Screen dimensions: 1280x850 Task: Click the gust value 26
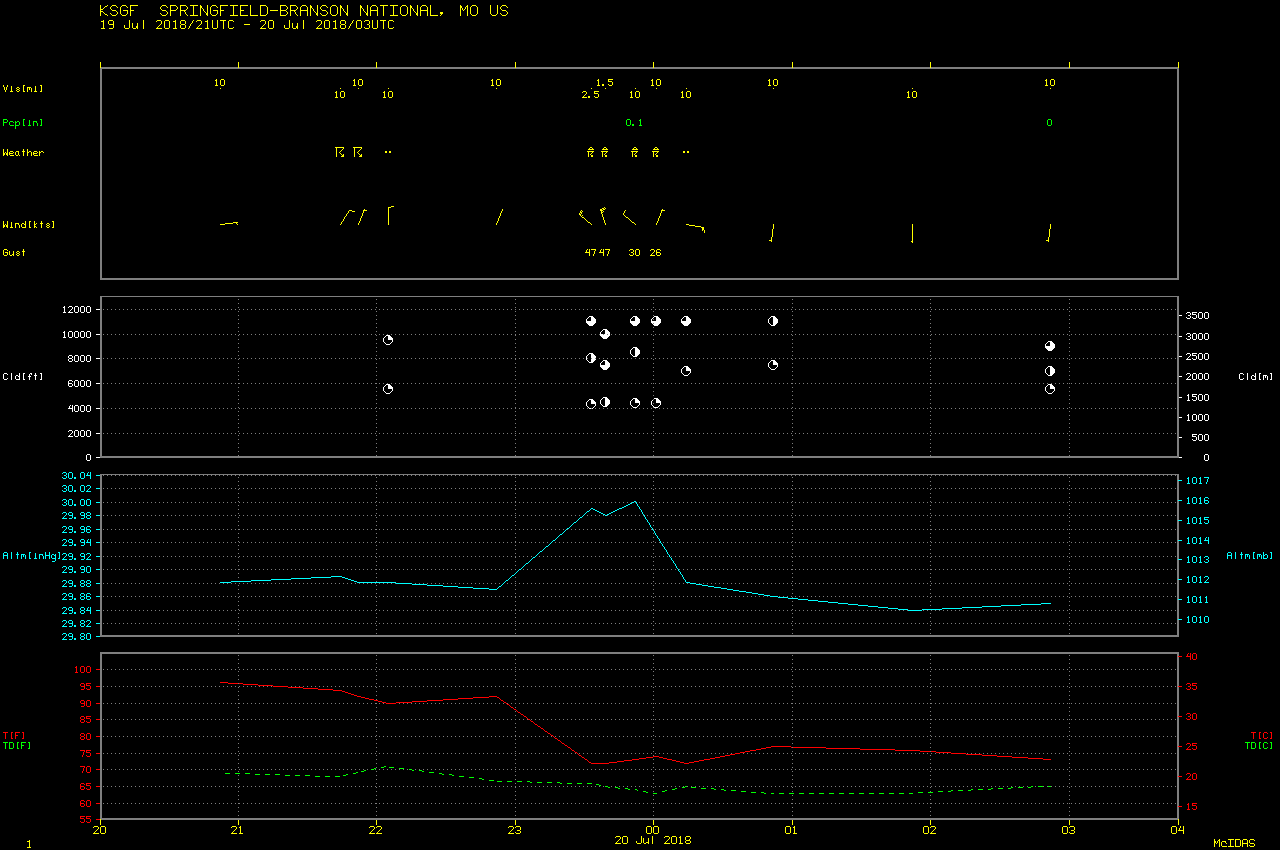point(655,253)
